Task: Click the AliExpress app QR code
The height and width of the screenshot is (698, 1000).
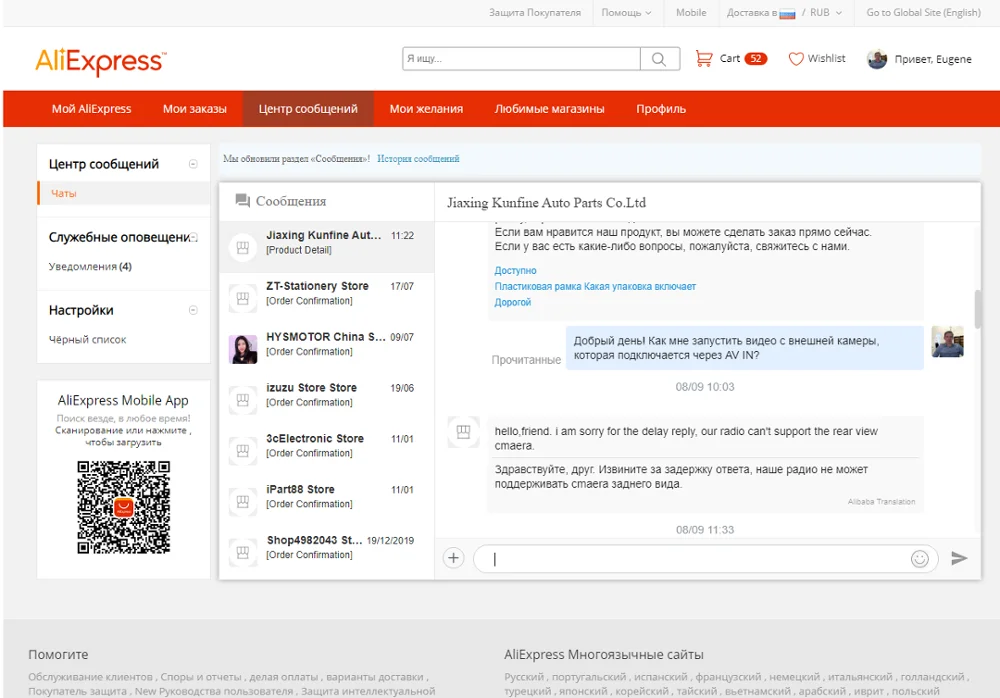Action: [124, 507]
